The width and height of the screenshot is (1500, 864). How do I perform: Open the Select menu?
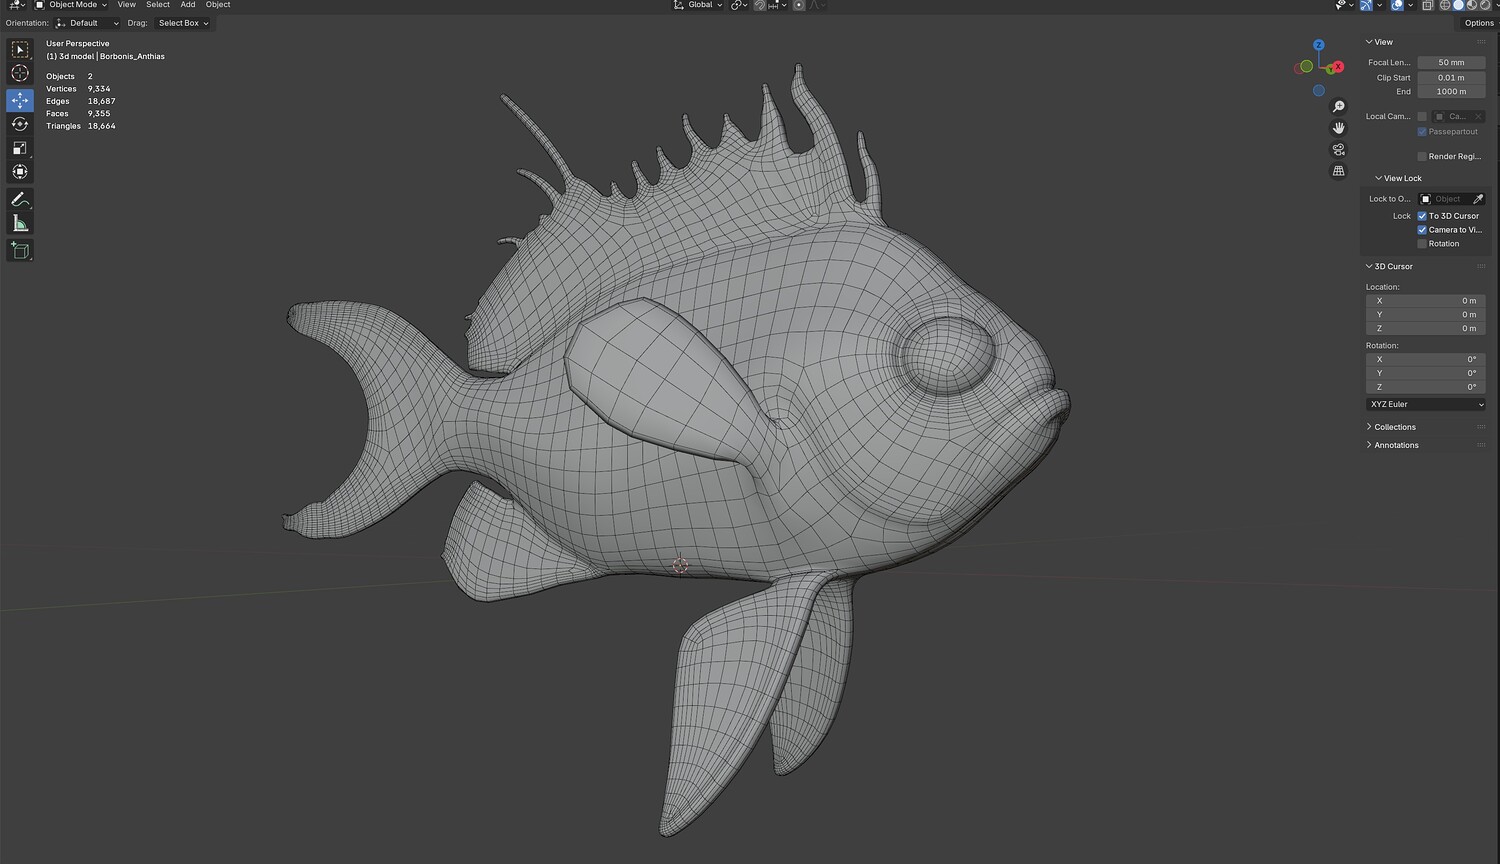tap(158, 5)
